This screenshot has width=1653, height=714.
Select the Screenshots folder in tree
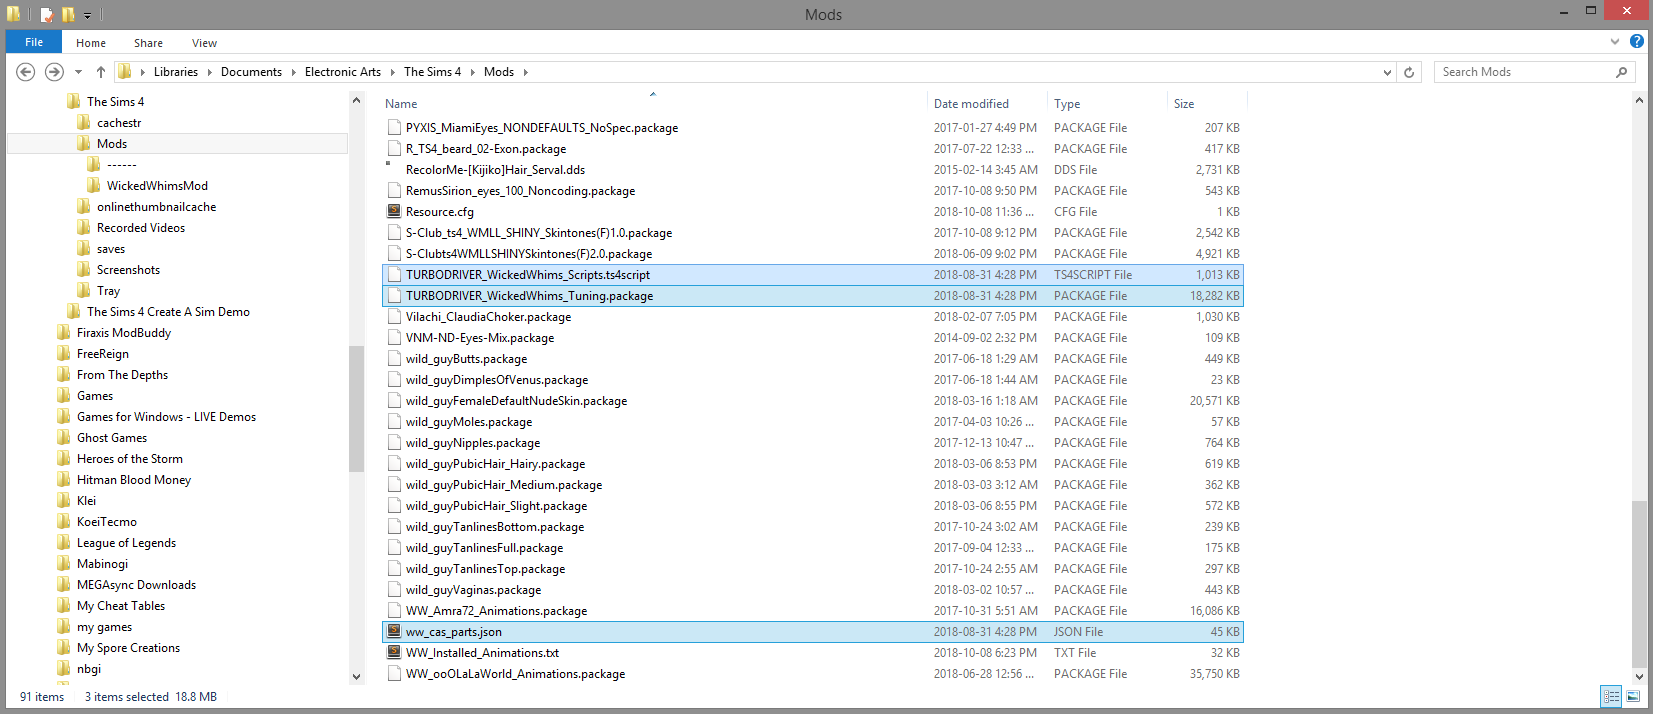point(128,270)
